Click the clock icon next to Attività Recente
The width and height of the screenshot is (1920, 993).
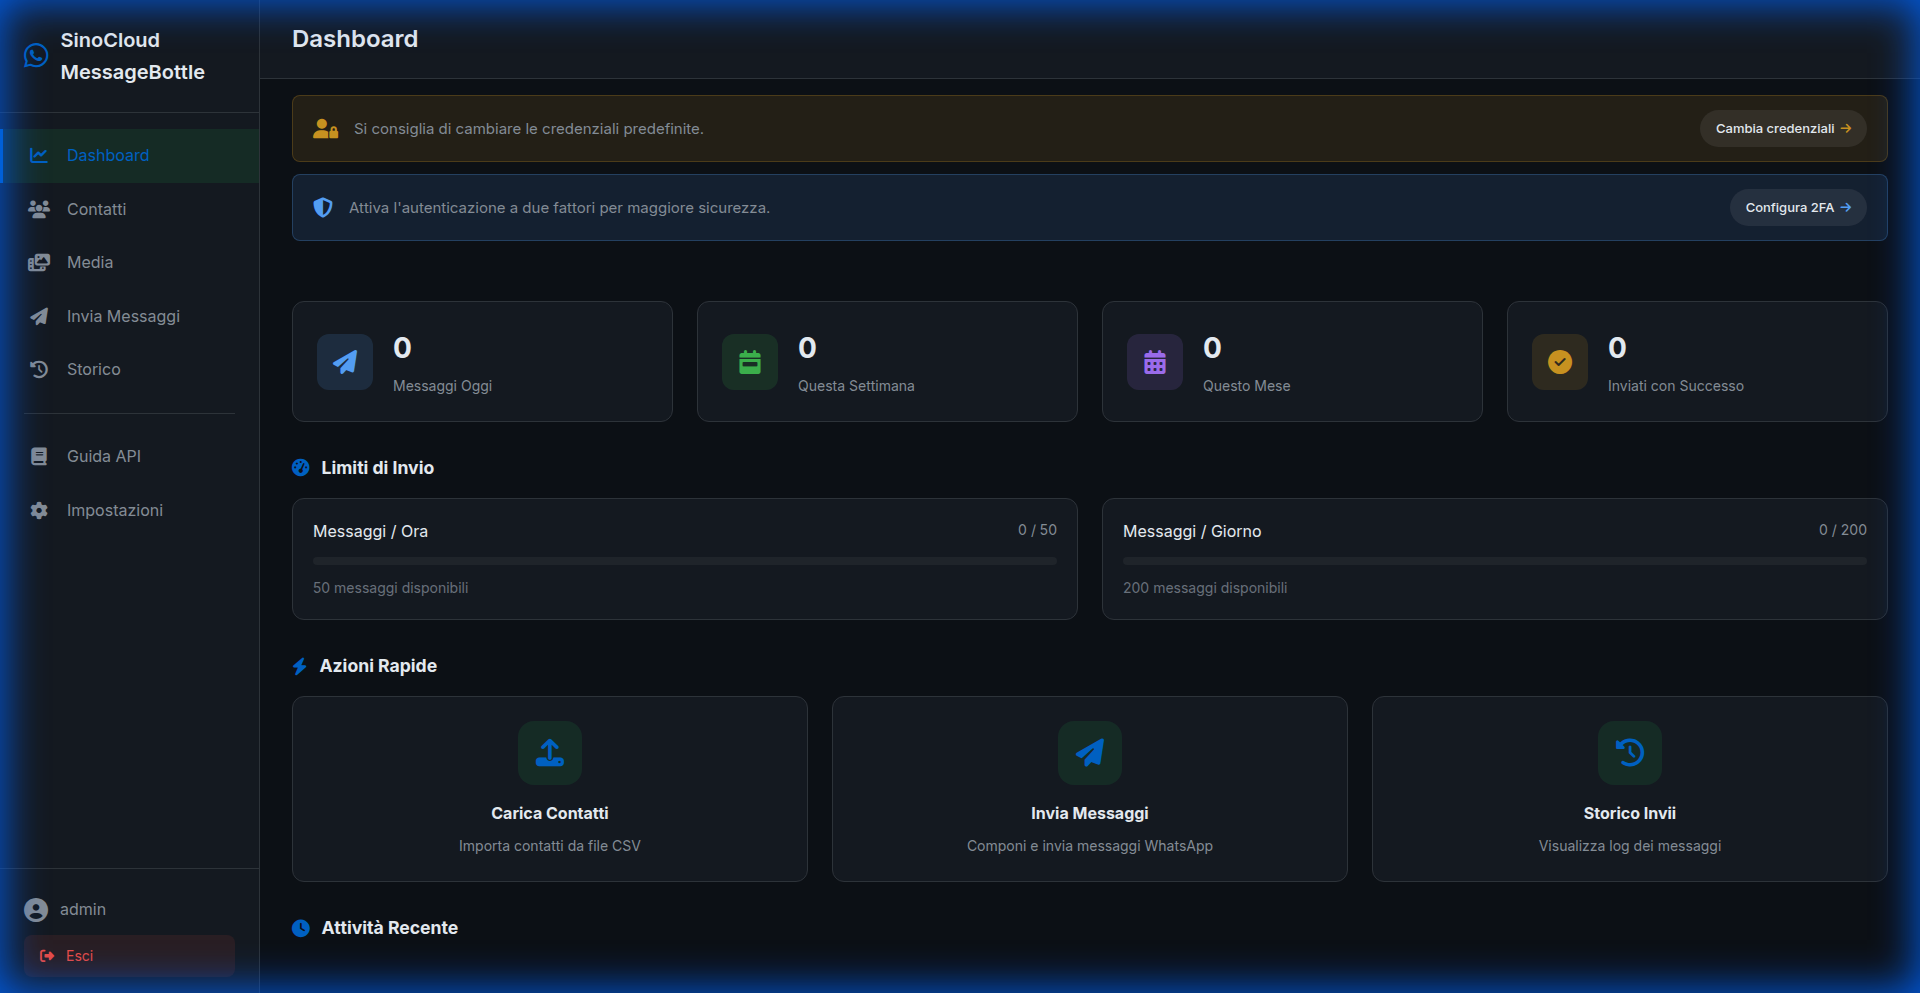pyautogui.click(x=300, y=928)
